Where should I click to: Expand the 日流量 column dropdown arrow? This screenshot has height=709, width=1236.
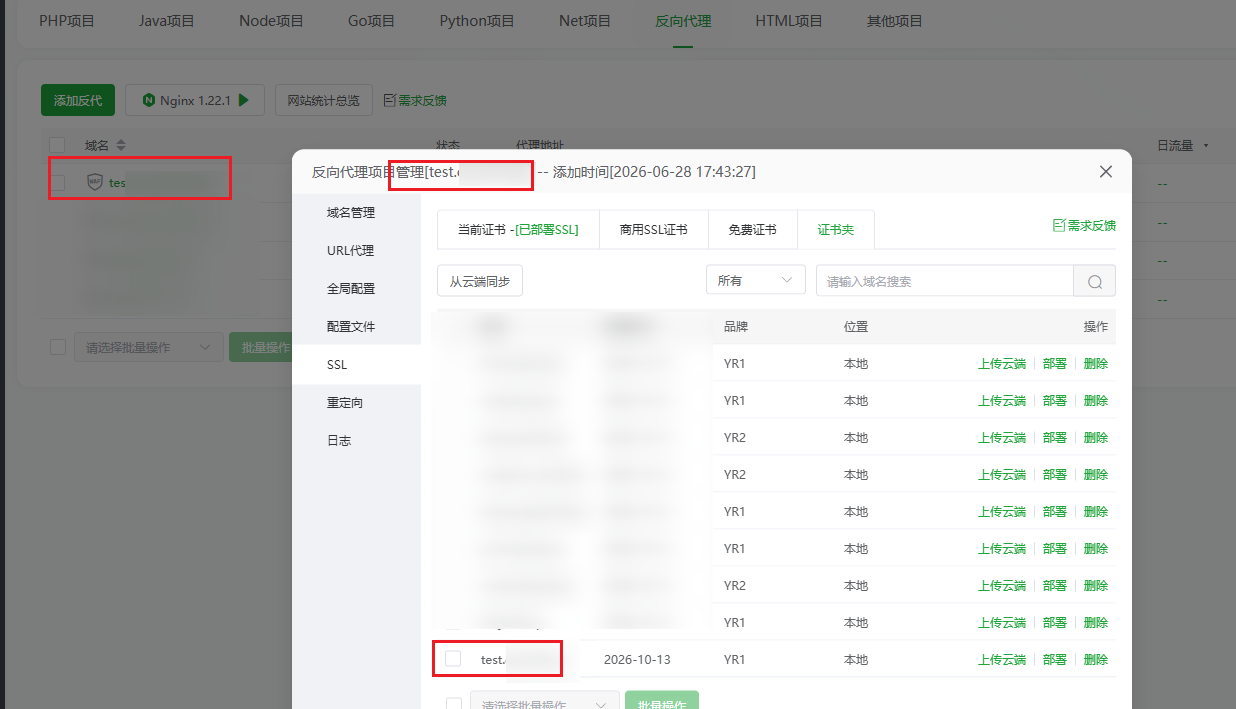click(x=1206, y=146)
